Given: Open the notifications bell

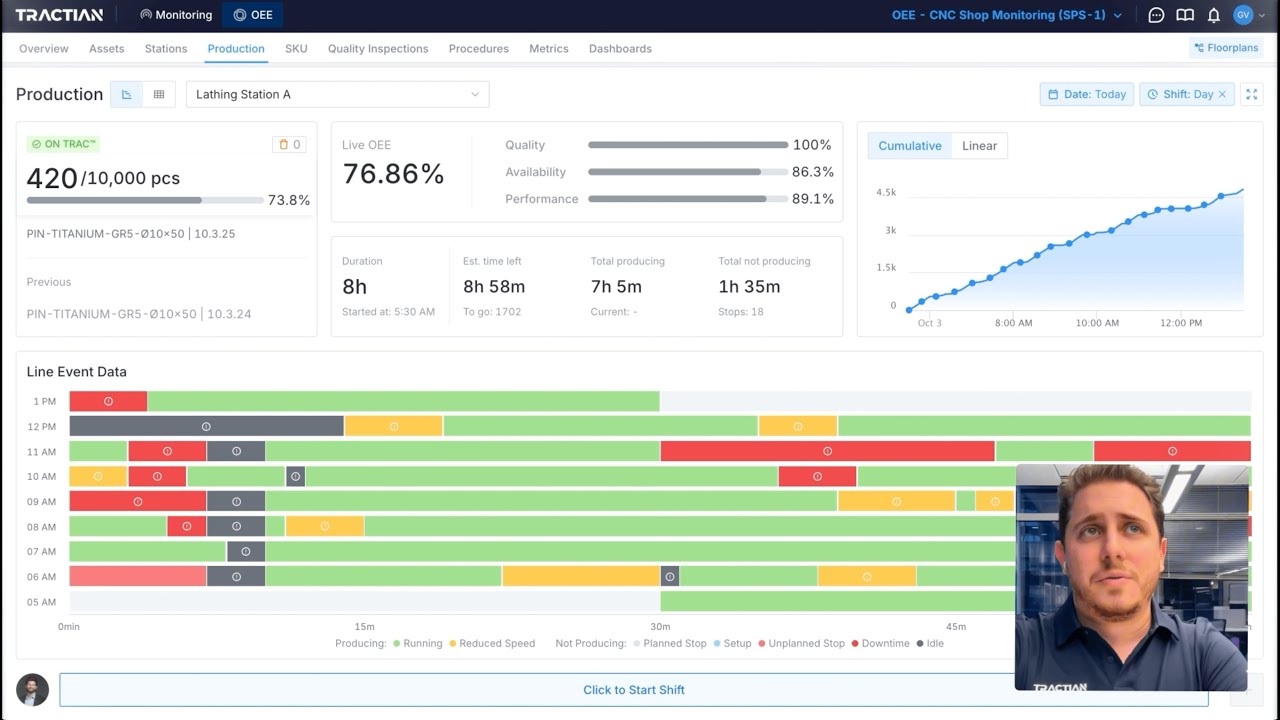Looking at the screenshot, I should [x=1213, y=15].
